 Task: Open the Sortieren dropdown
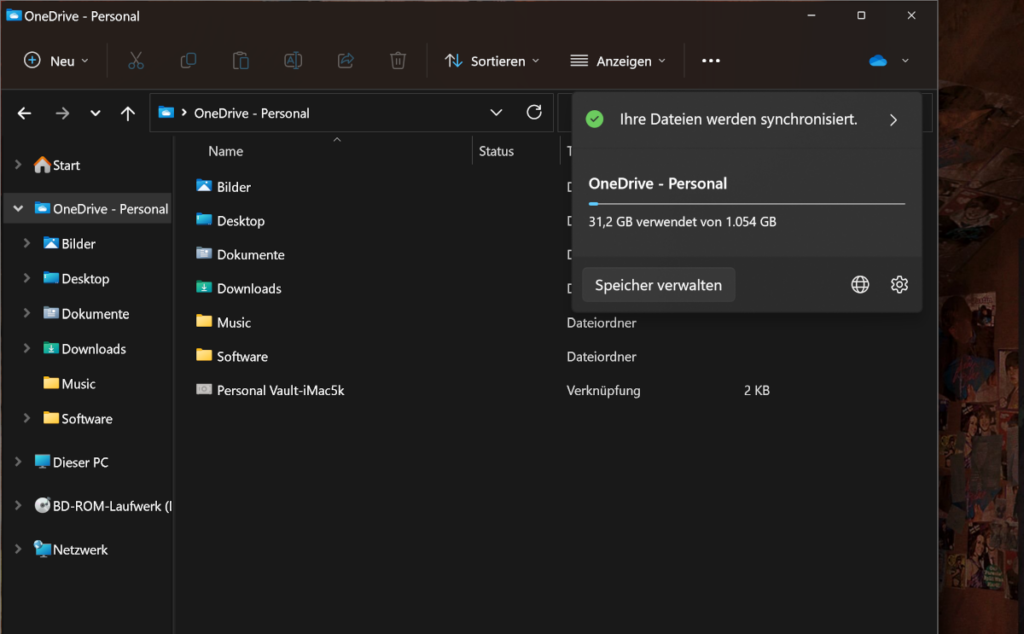[492, 61]
